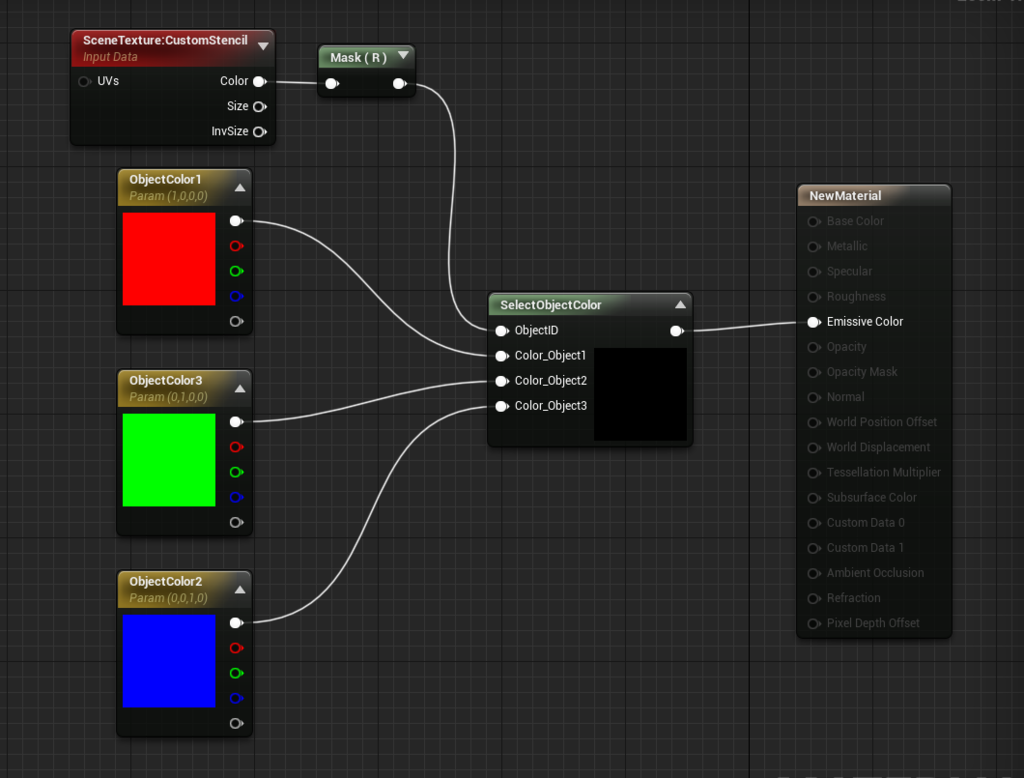Click the Mask (R) node output pin

pyautogui.click(x=400, y=84)
